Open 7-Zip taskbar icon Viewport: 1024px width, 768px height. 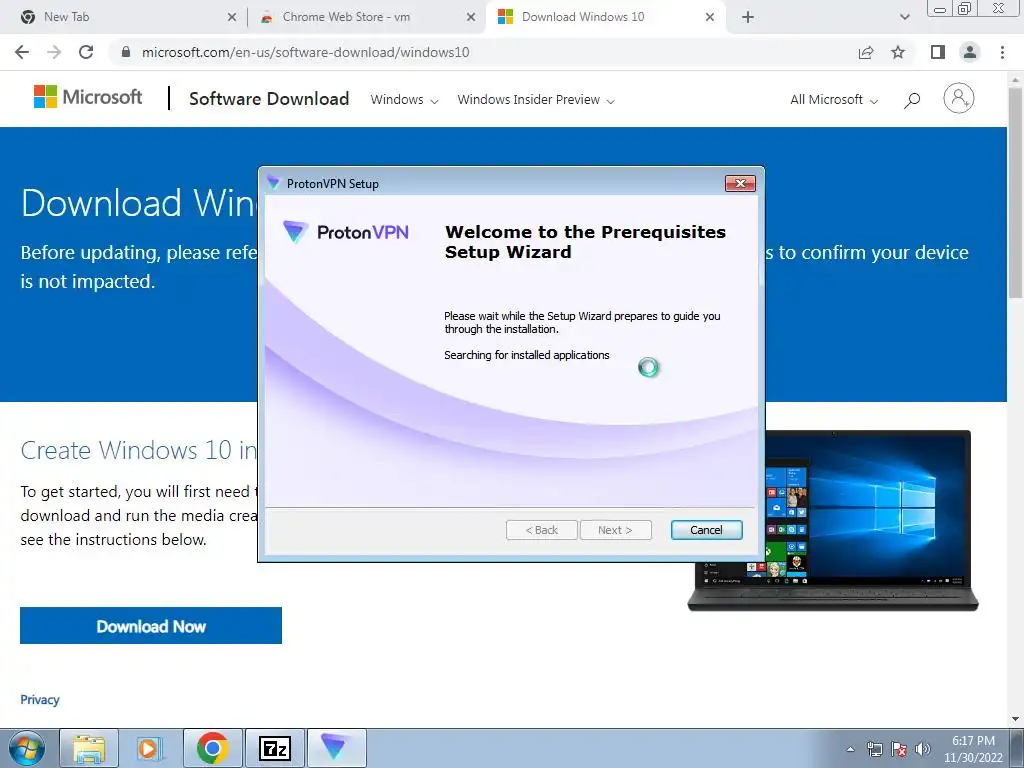(x=275, y=748)
